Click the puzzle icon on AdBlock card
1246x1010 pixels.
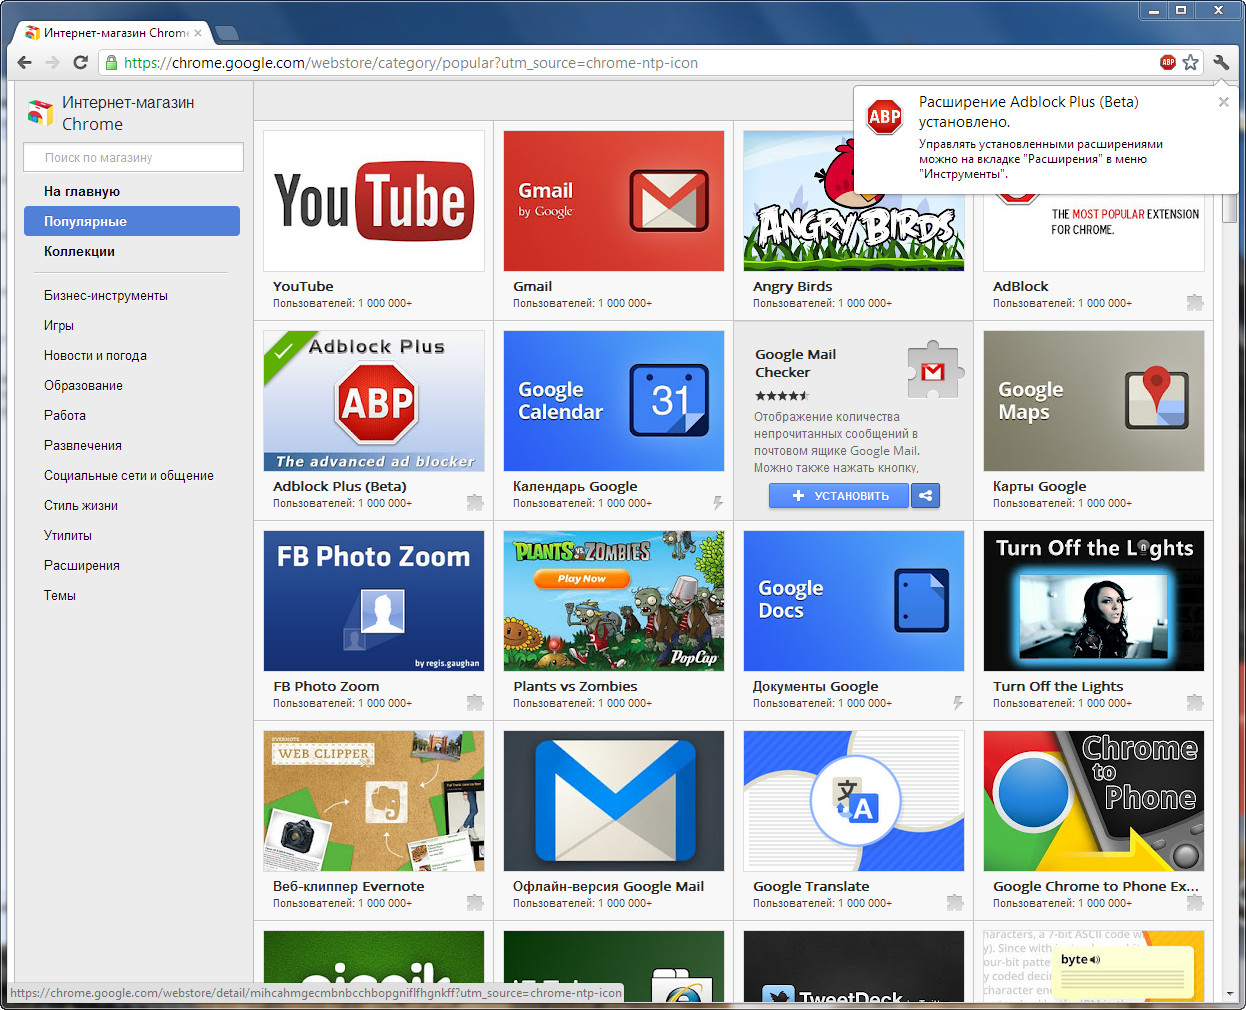click(x=1195, y=302)
